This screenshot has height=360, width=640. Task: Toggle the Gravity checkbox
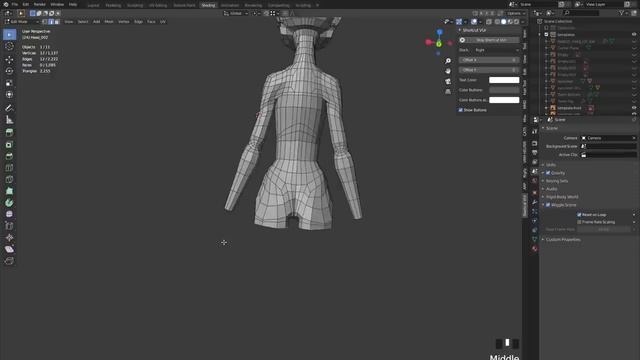click(548, 173)
